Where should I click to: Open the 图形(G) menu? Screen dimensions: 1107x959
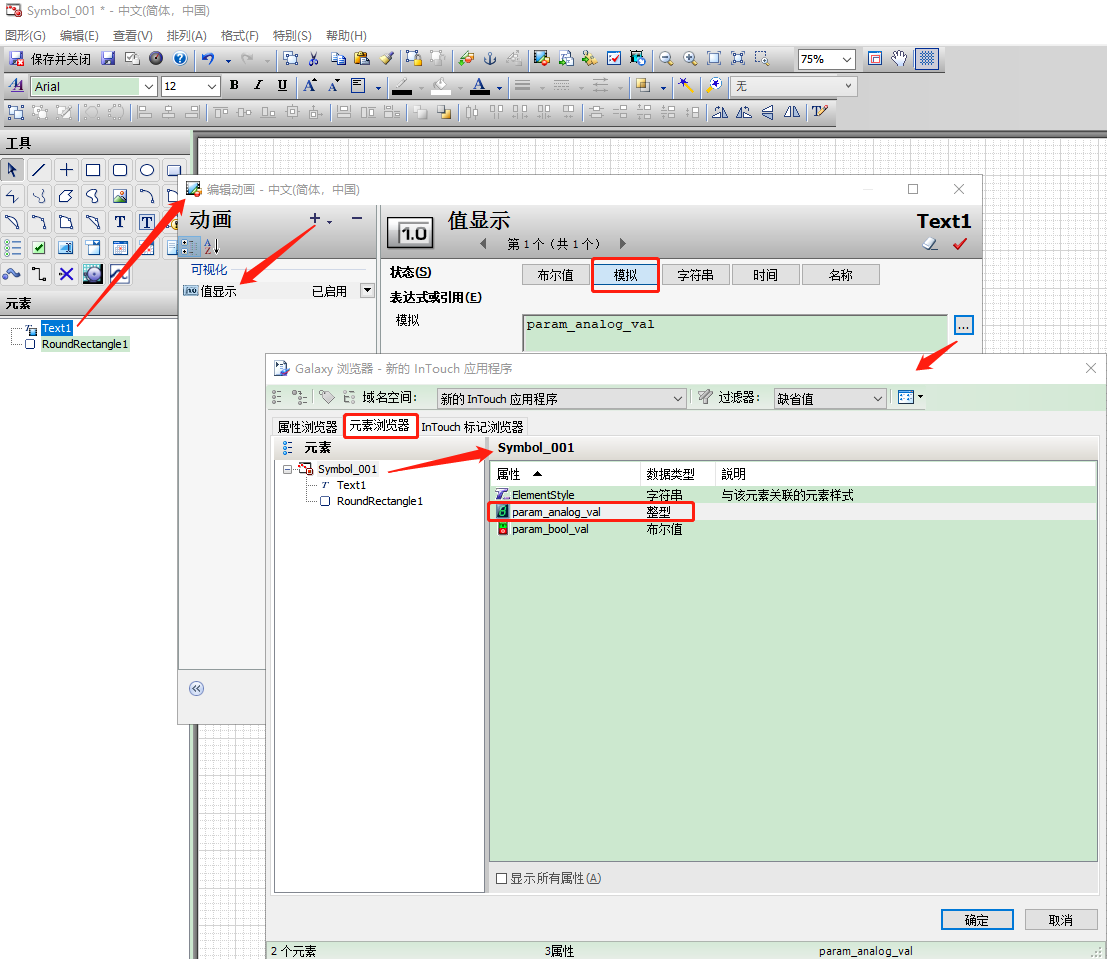[25, 35]
